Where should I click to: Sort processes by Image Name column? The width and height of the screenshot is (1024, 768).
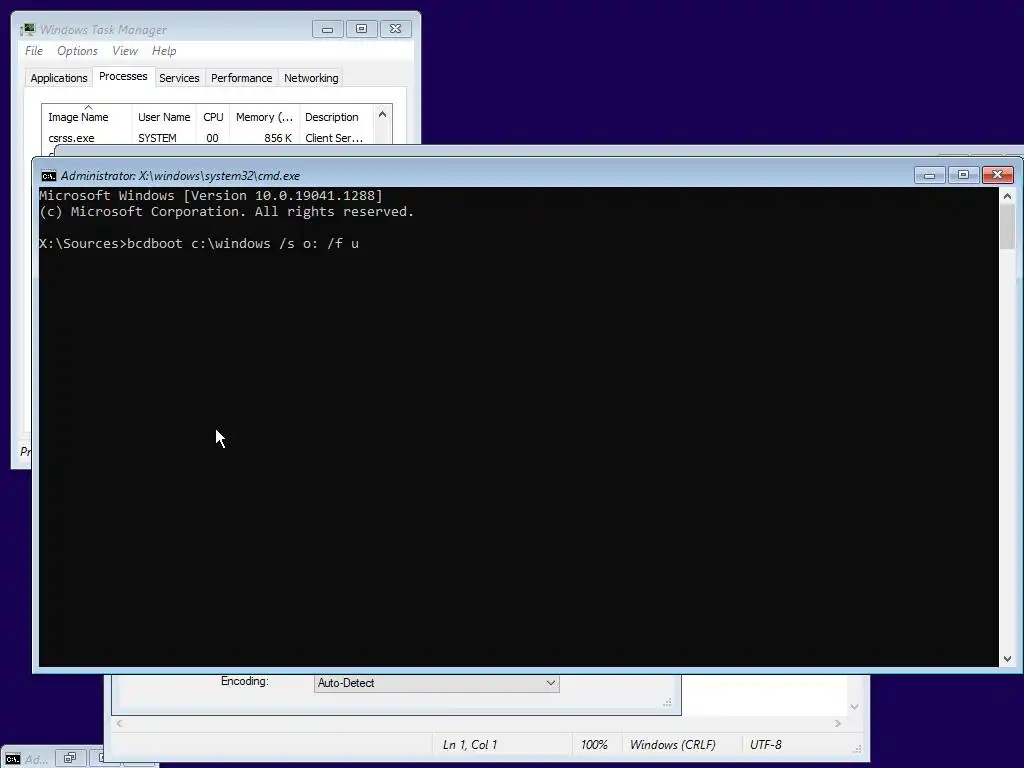point(87,116)
